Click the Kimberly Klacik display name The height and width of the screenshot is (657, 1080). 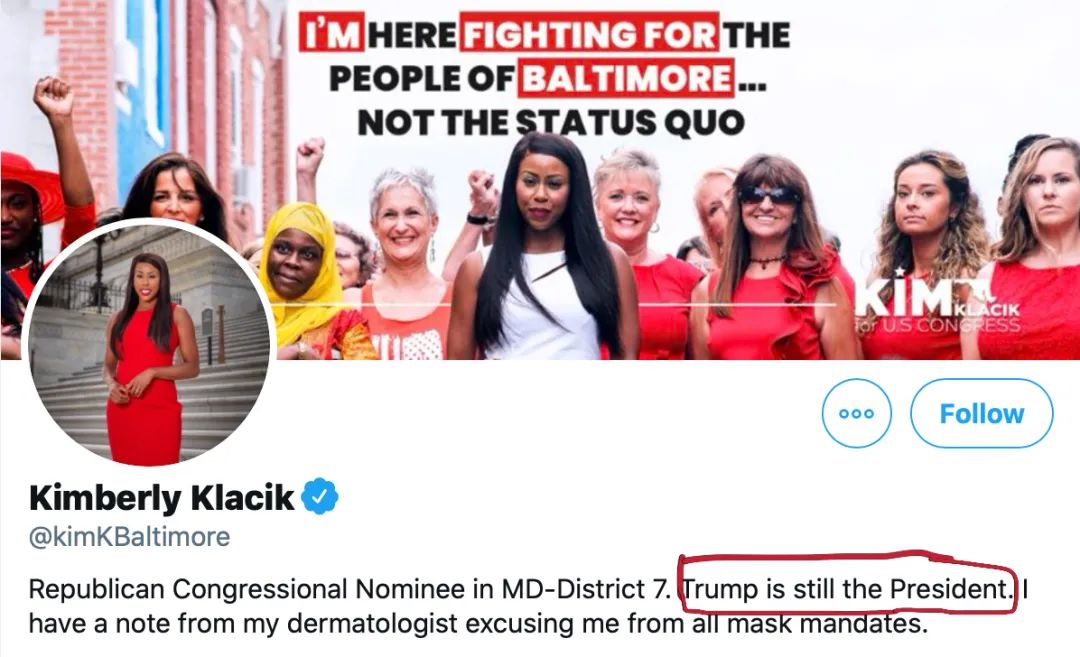click(x=161, y=498)
